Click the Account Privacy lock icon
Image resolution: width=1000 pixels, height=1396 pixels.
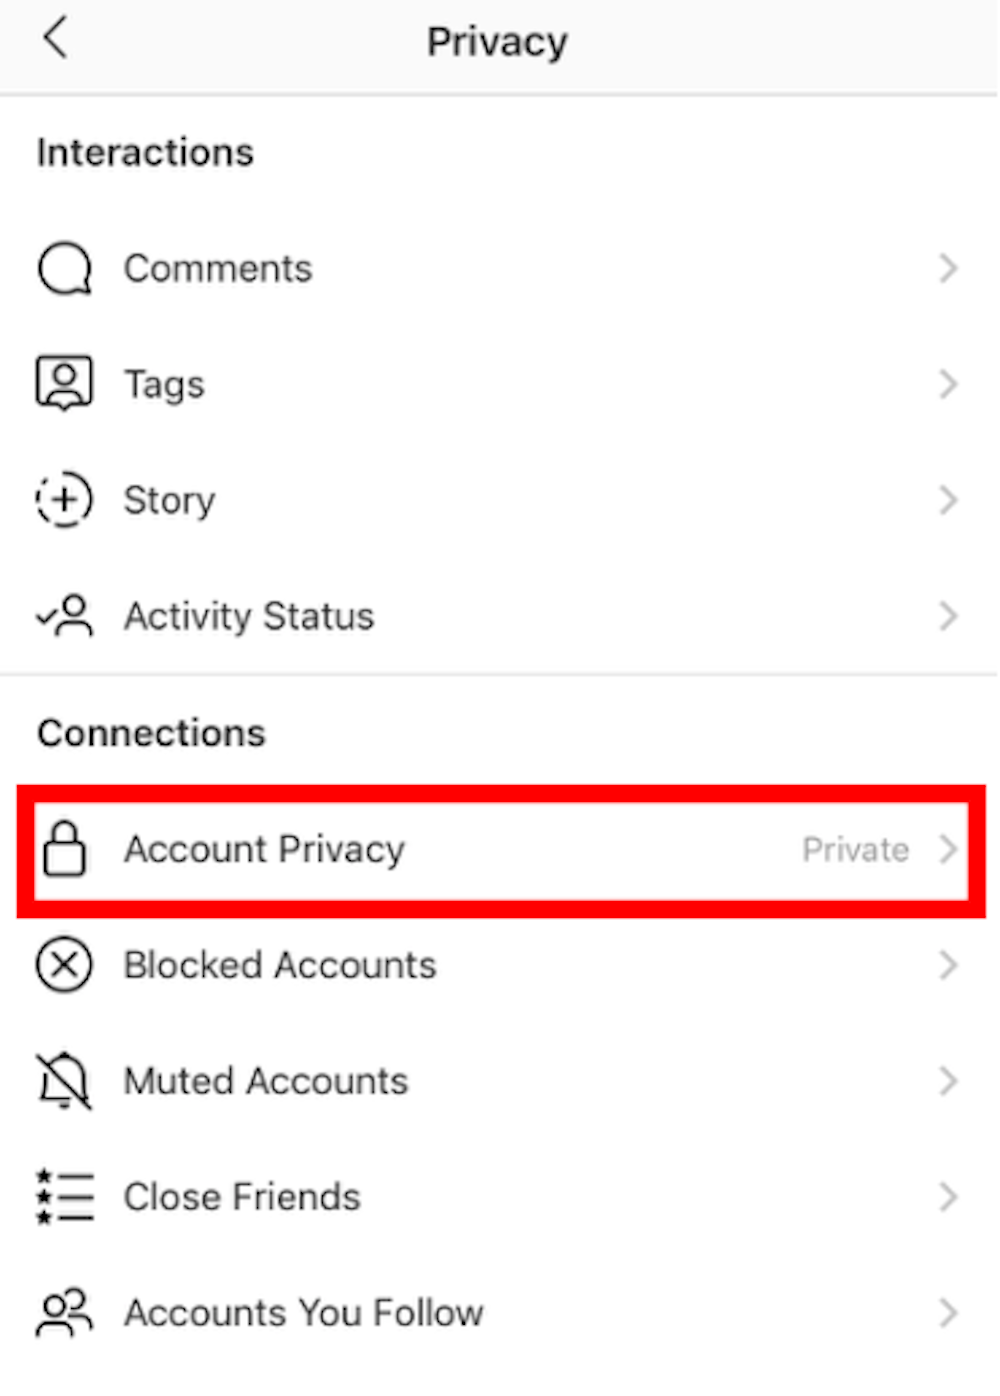coord(64,849)
